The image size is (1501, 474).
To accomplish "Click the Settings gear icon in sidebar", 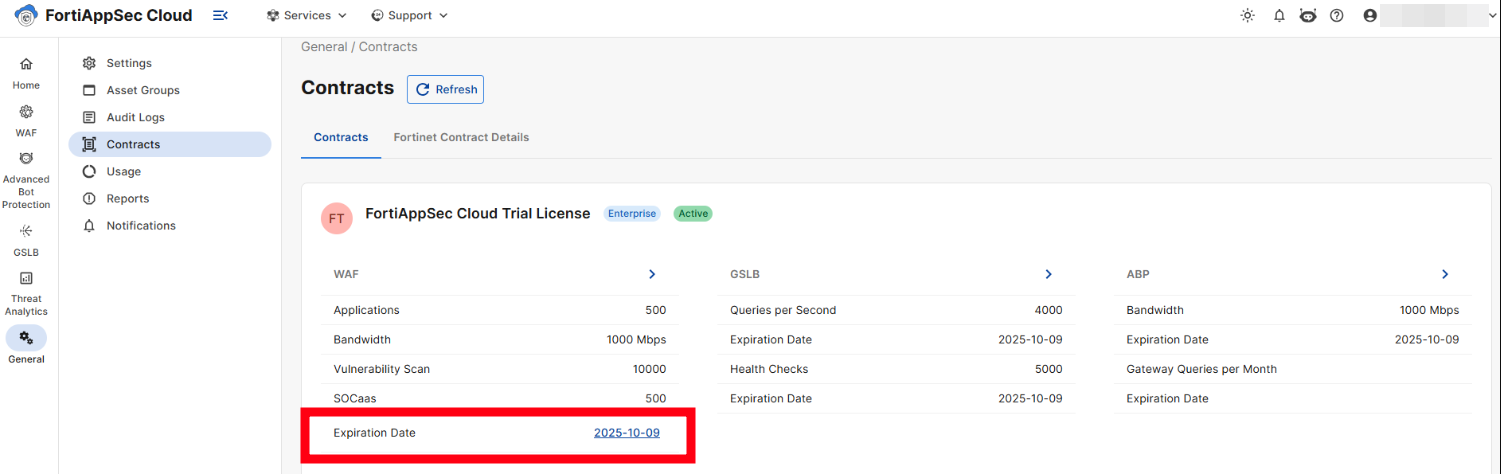I will (x=89, y=63).
